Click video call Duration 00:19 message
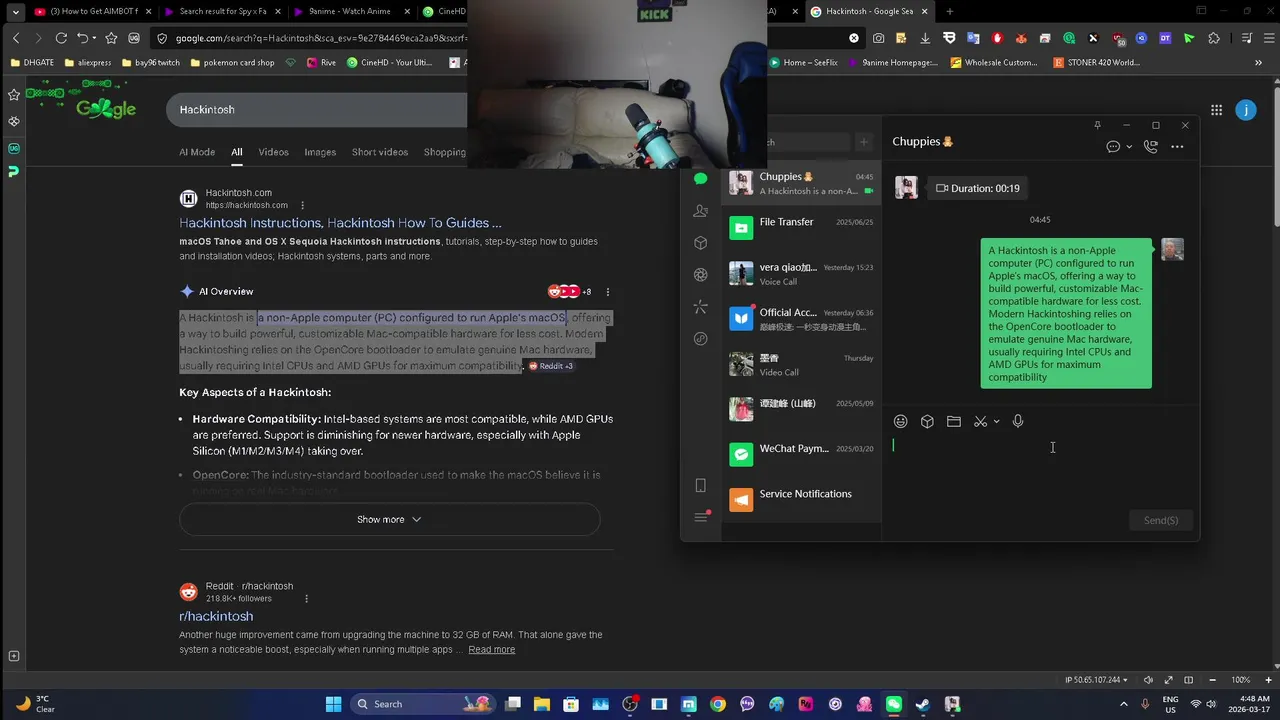The height and width of the screenshot is (720, 1280). coord(977,188)
